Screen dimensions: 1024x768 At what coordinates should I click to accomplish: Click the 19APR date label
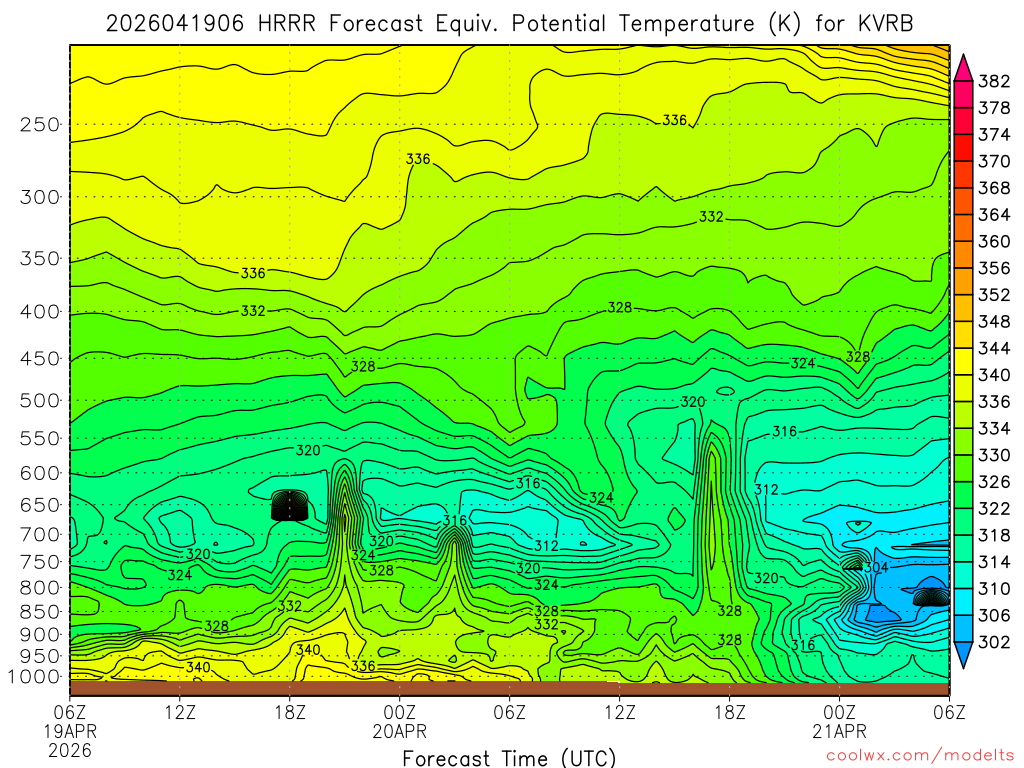(70, 731)
